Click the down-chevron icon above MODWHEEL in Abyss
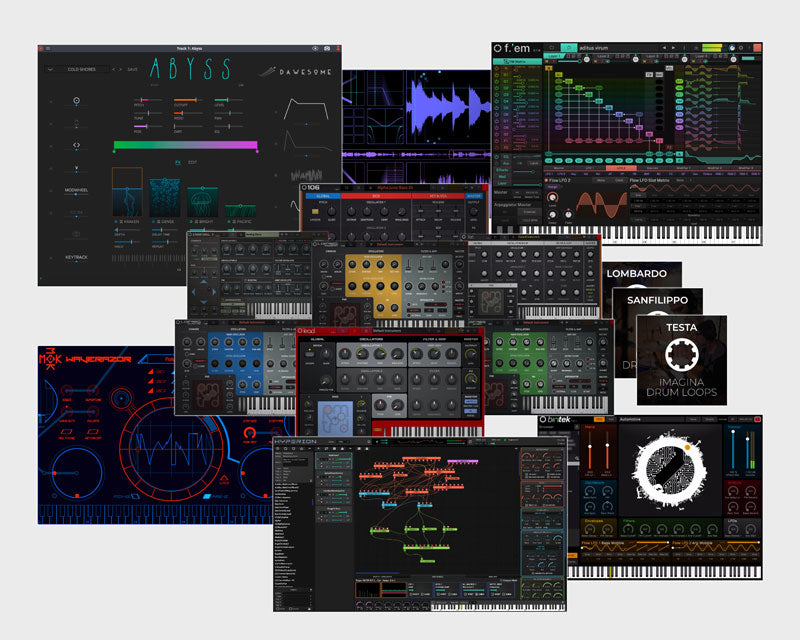 76,167
